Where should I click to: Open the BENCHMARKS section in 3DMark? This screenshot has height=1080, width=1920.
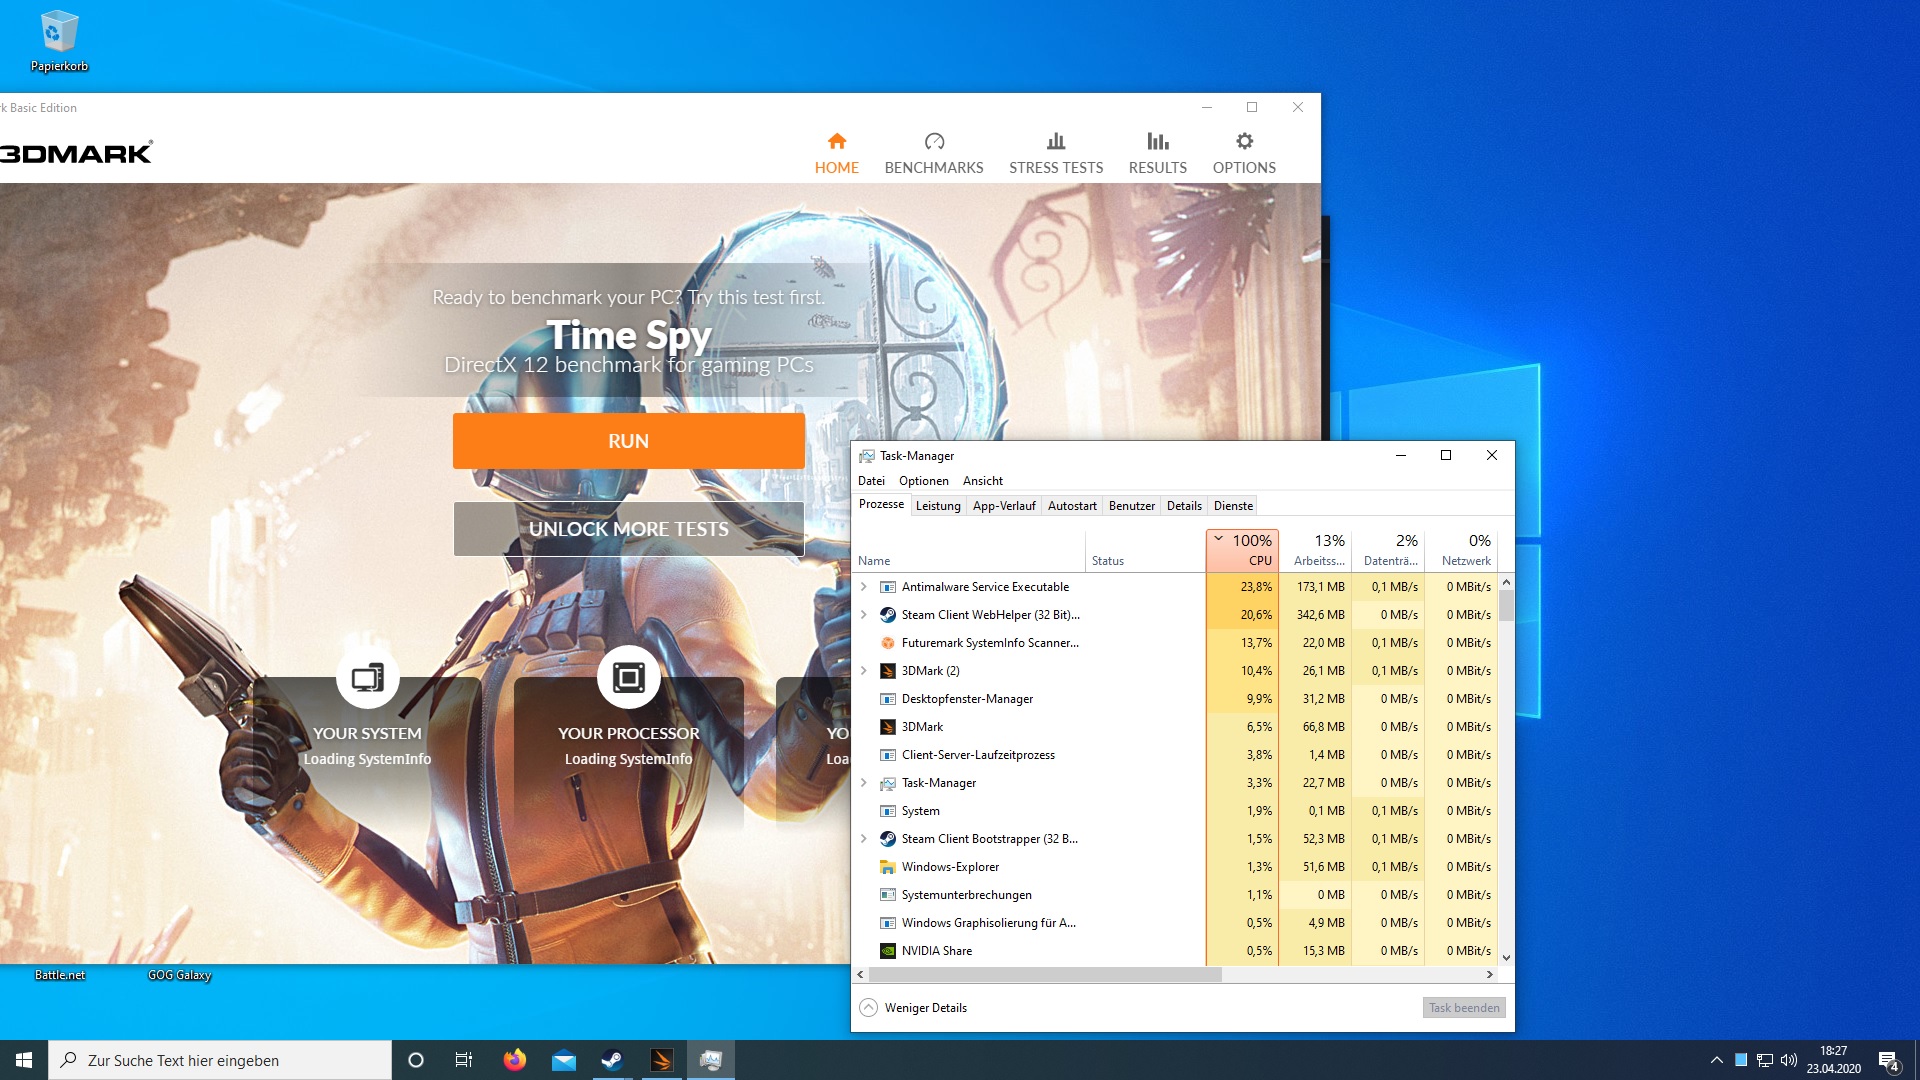(933, 153)
